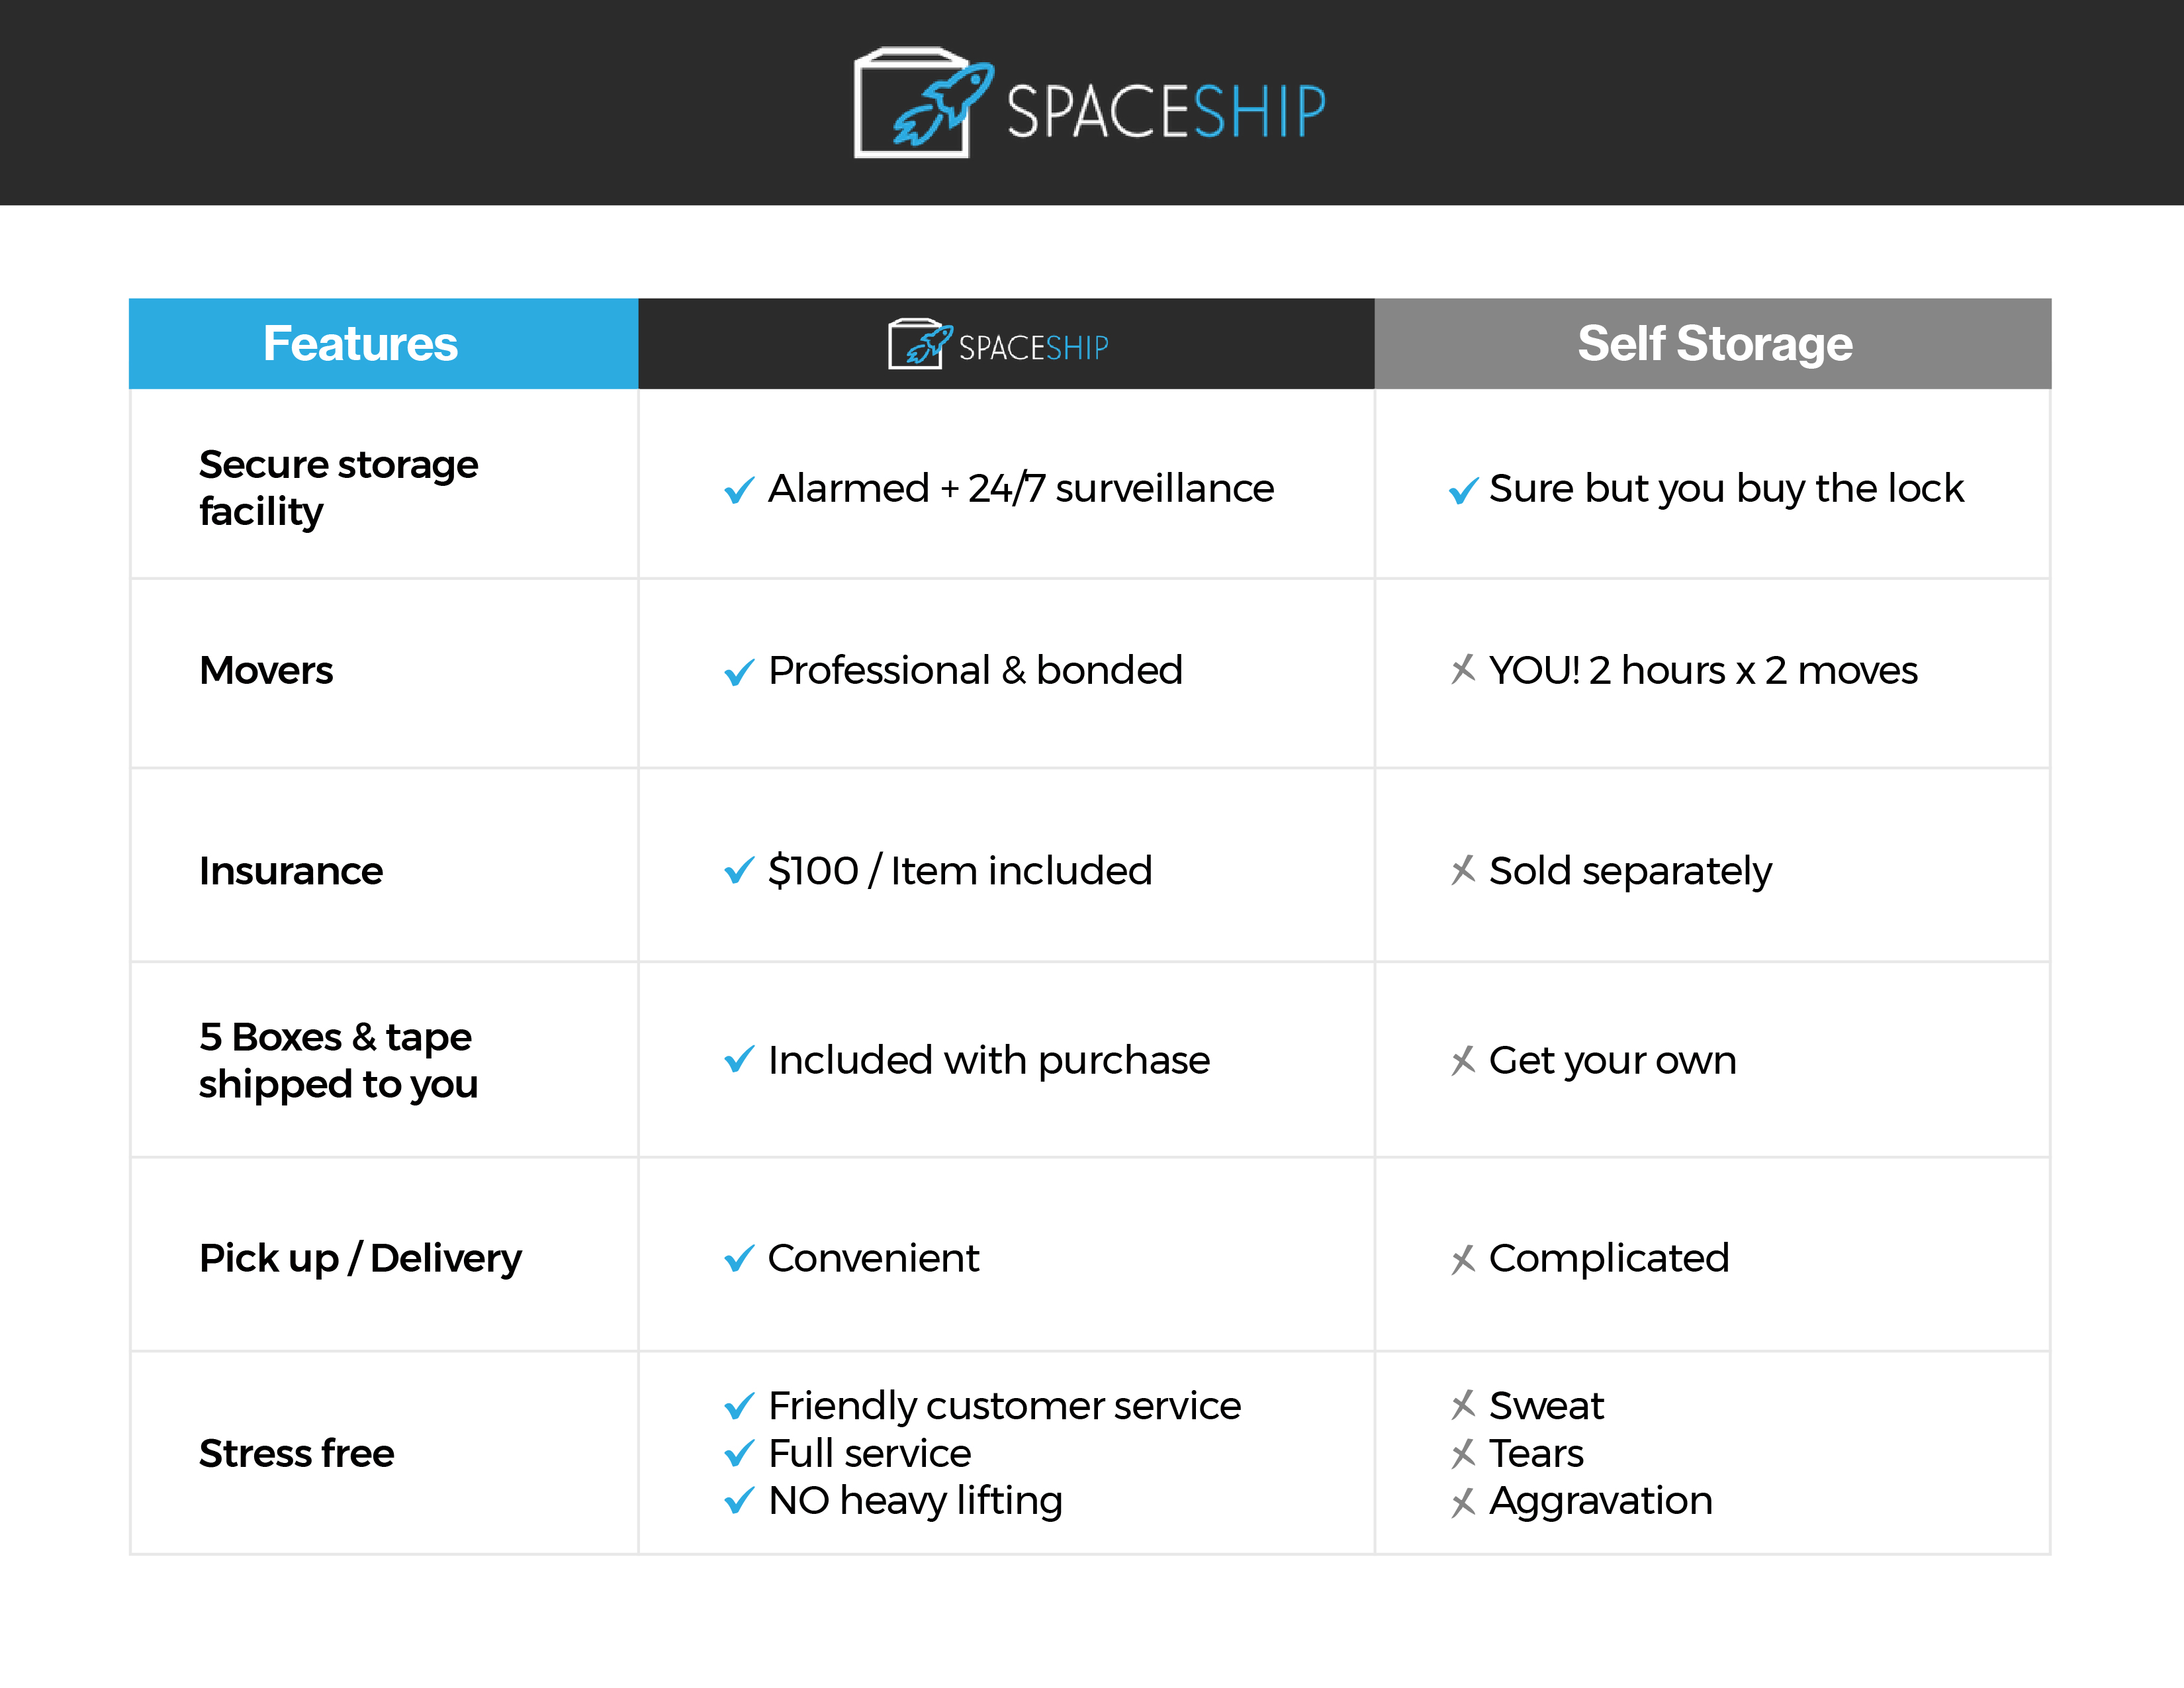This screenshot has width=2184, height=1688.
Task: Select the gray Self Storage column header
Action: [1713, 344]
